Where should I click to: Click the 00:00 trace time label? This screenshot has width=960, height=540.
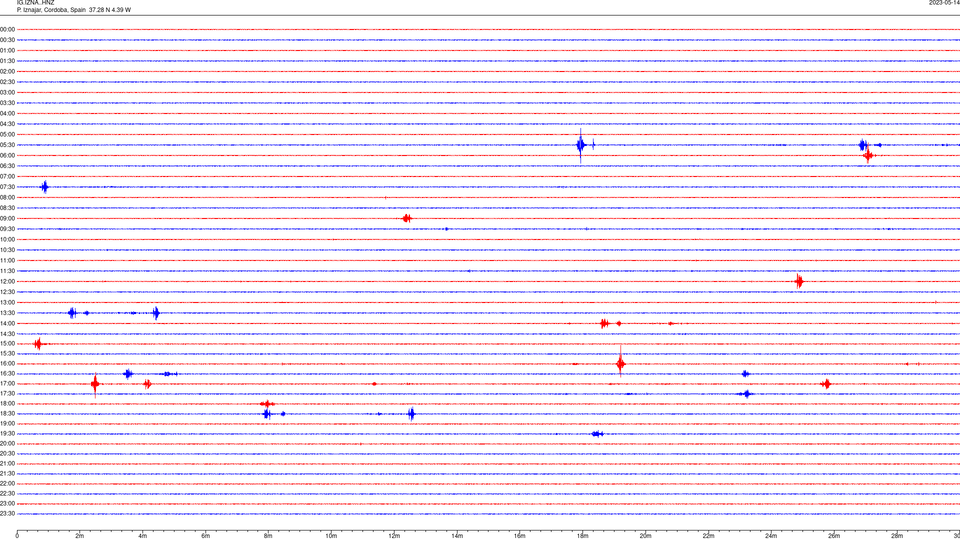click(7, 29)
